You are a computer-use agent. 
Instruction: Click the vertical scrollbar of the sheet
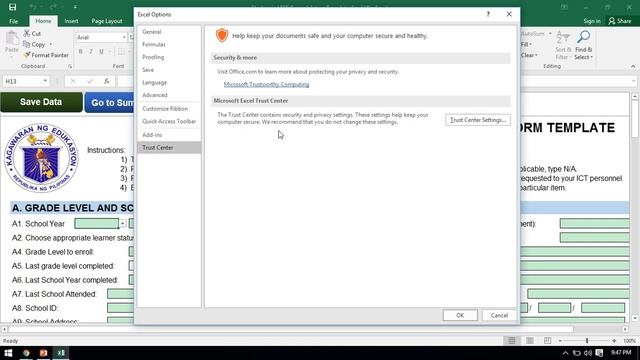click(x=635, y=118)
